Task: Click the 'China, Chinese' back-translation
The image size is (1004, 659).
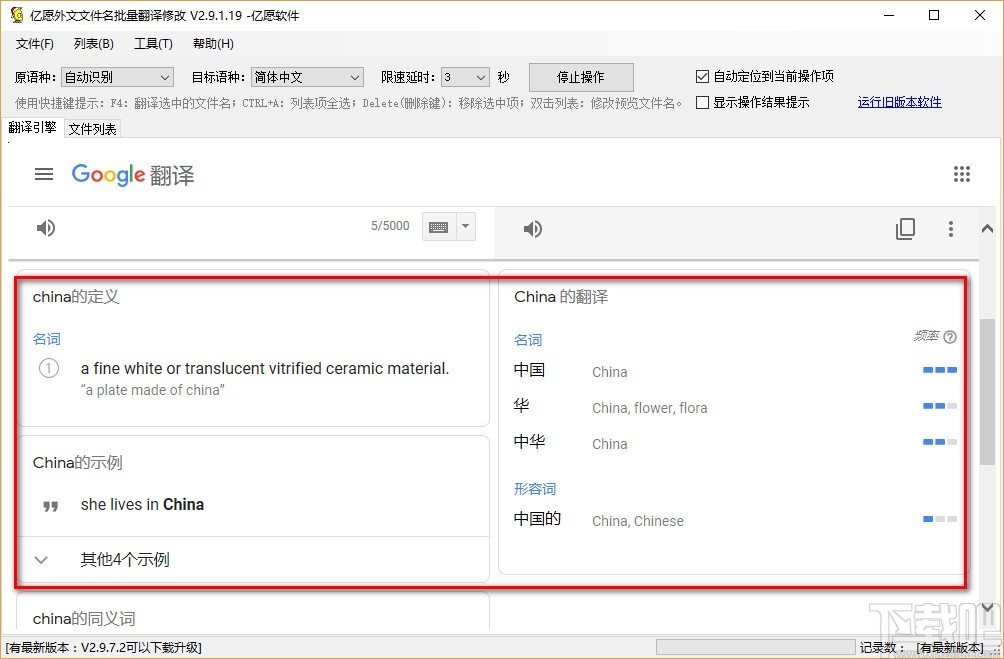Action: pyautogui.click(x=638, y=521)
